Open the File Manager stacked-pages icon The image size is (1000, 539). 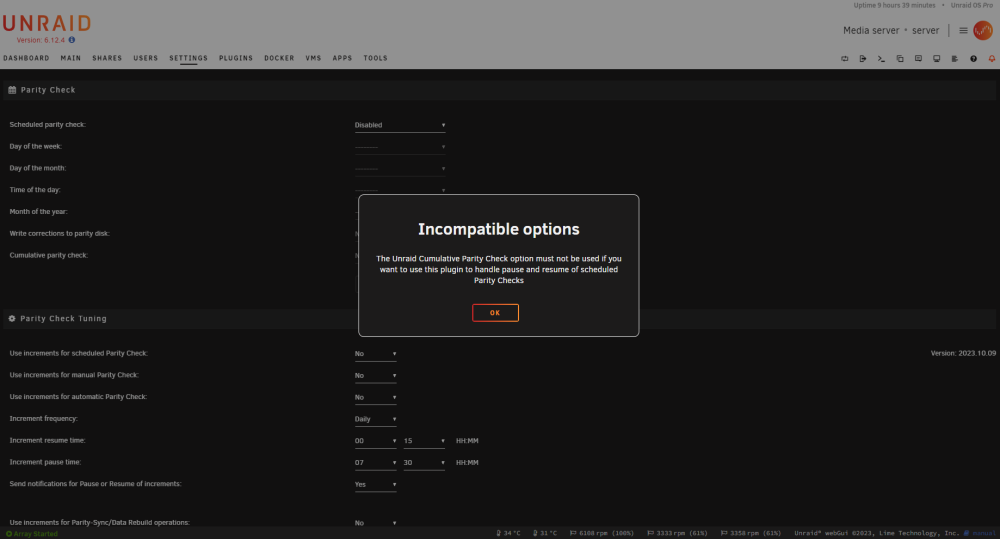[900, 59]
